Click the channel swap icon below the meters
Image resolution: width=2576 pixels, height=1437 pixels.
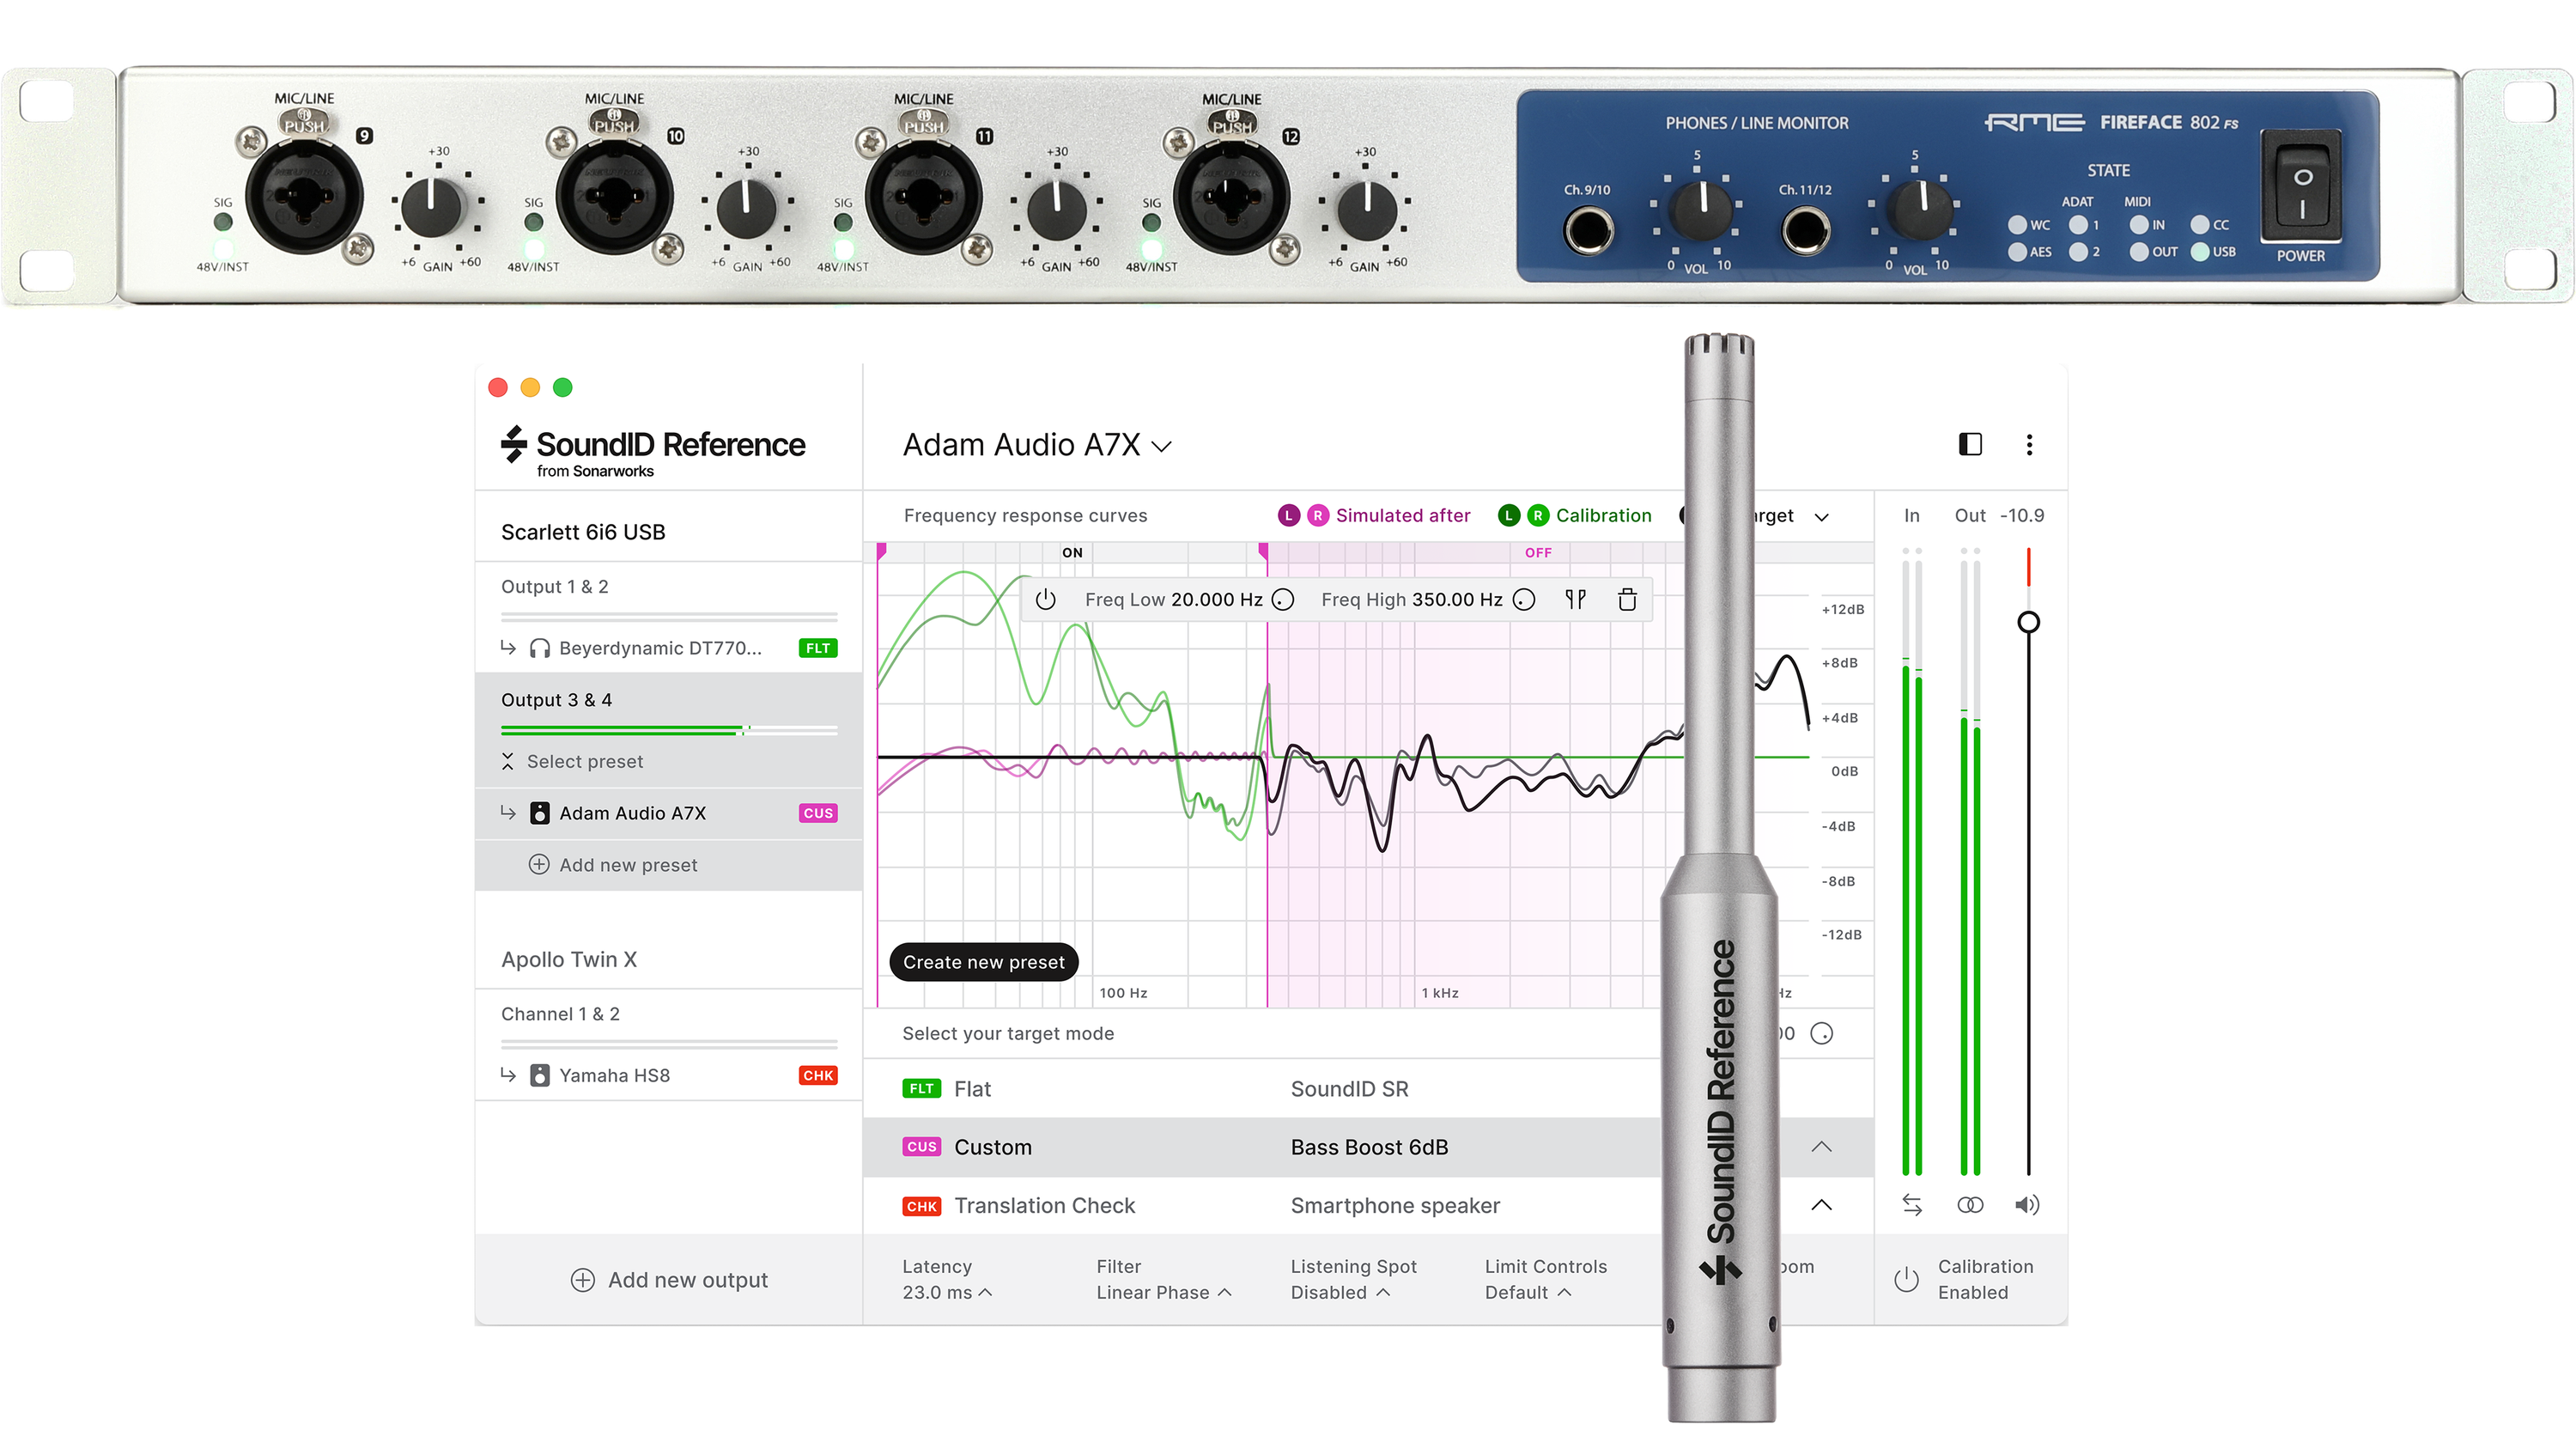click(1913, 1204)
